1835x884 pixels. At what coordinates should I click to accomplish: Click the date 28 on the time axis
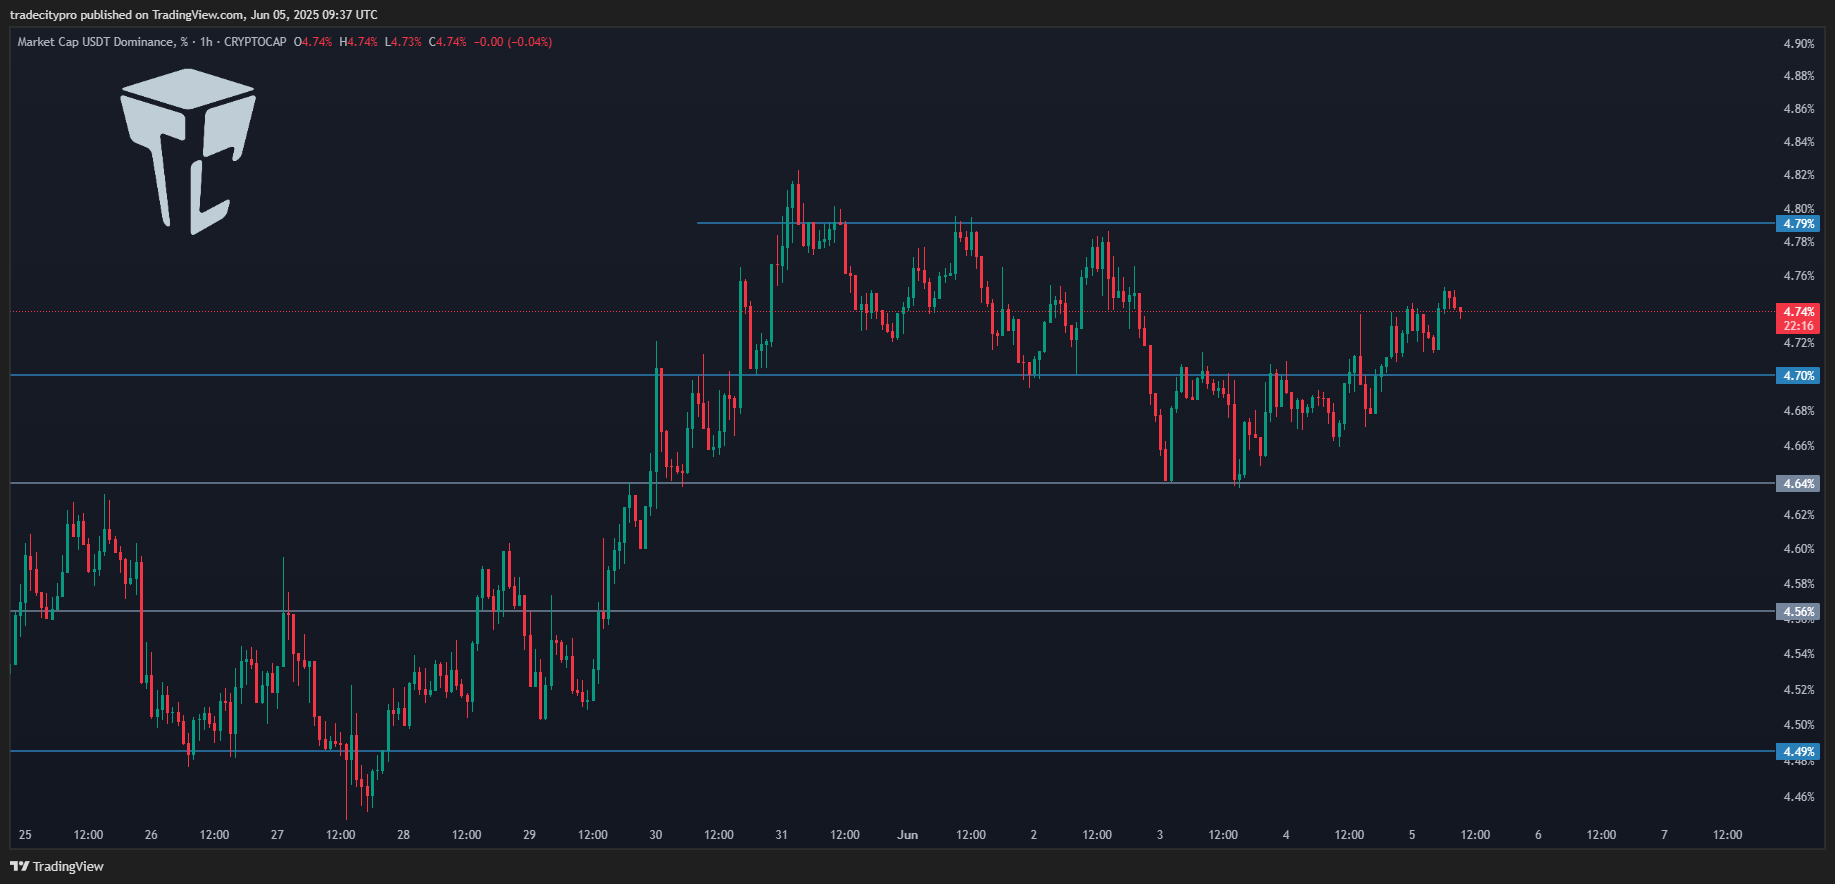coord(403,835)
